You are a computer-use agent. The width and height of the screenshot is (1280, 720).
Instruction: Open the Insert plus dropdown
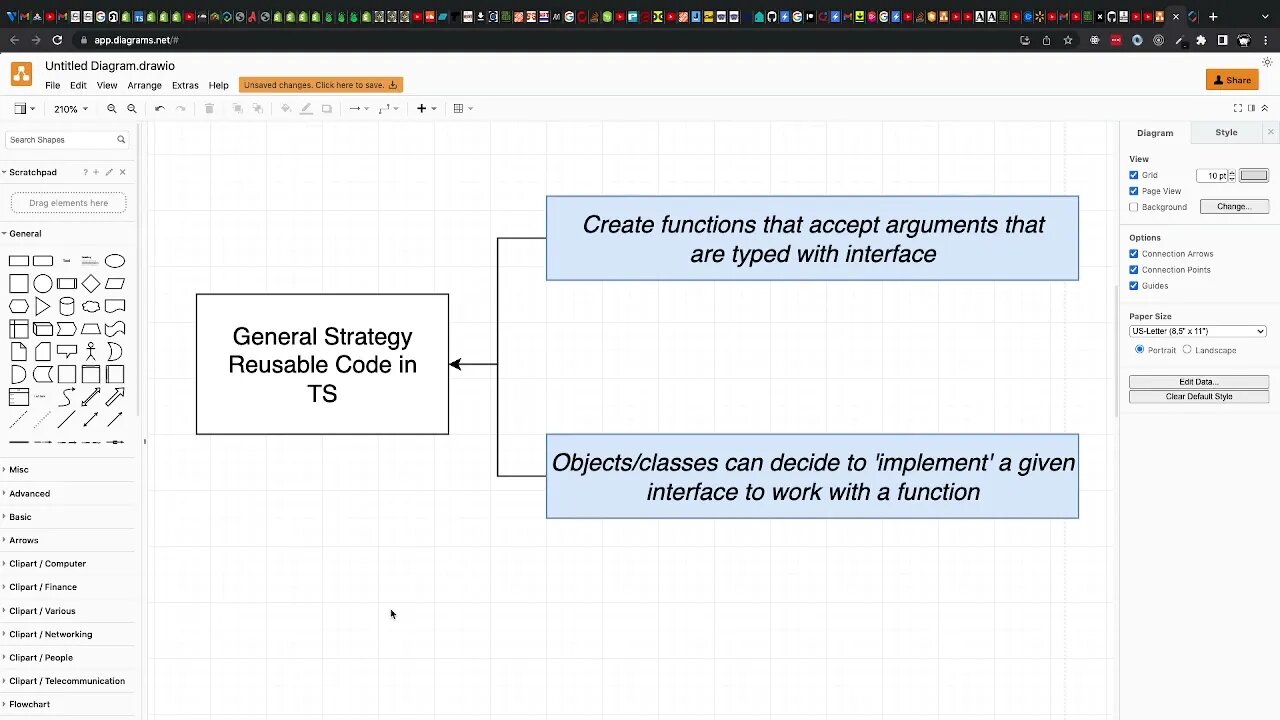coord(426,109)
